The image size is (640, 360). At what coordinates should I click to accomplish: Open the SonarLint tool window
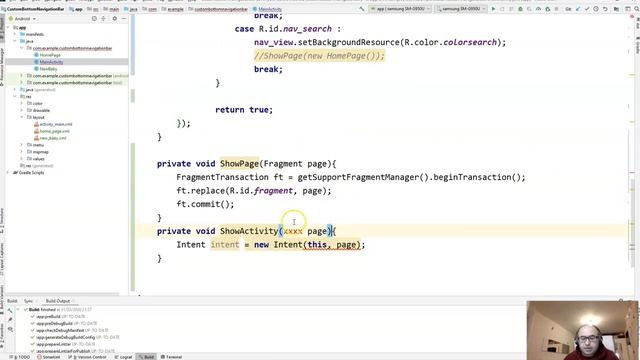(x=49, y=357)
